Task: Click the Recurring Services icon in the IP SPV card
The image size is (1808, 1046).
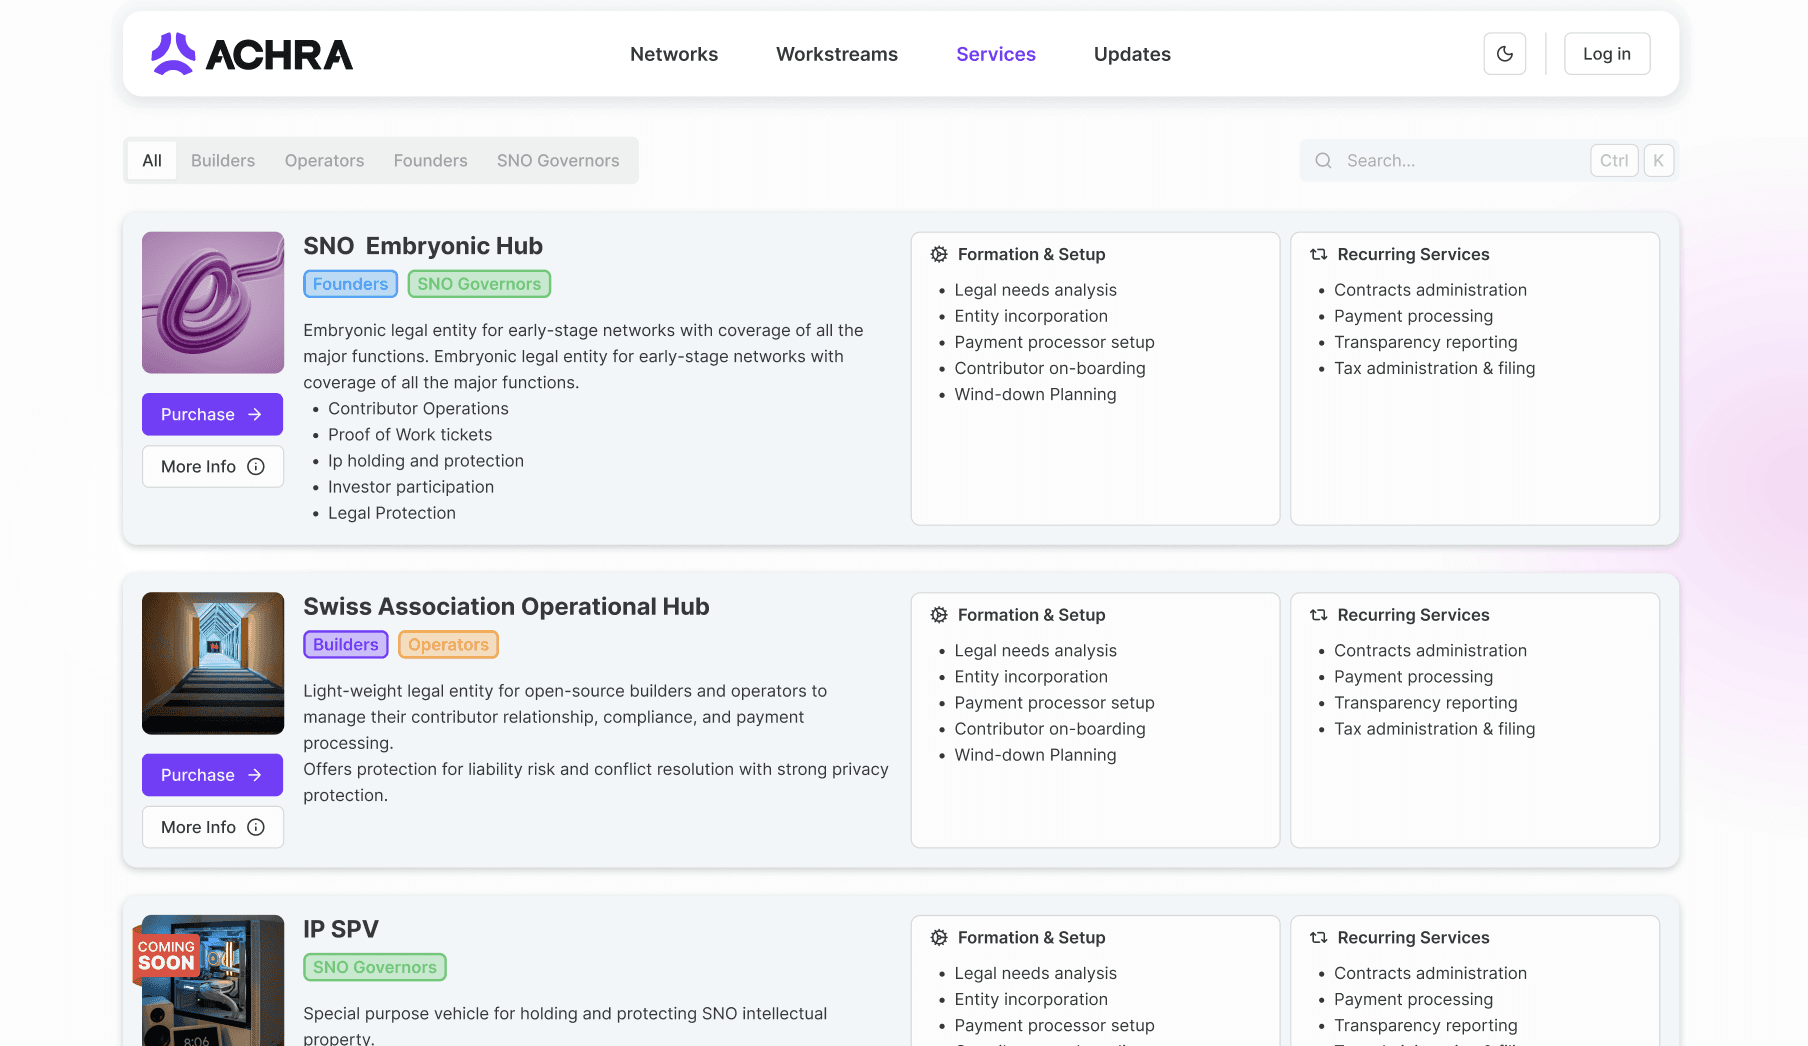Action: [x=1316, y=937]
